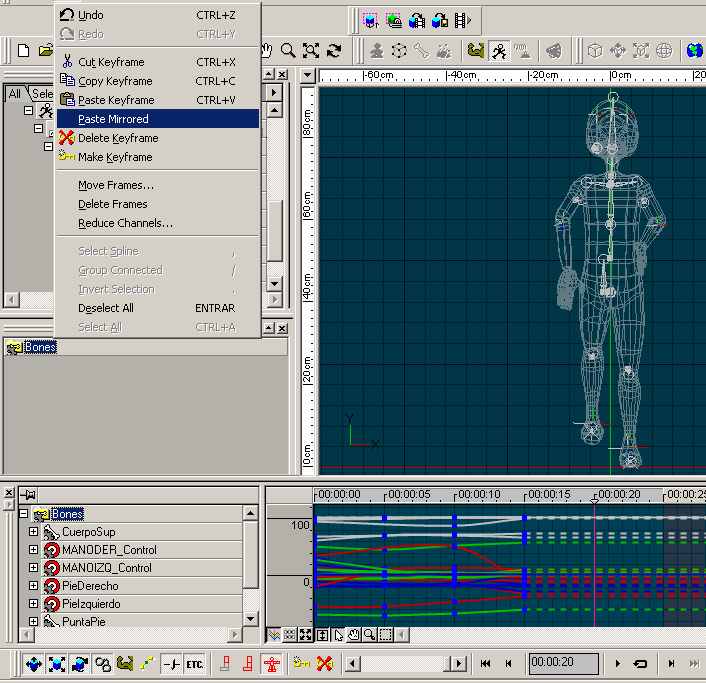Select Copy Keyframe menu entry

click(x=115, y=81)
